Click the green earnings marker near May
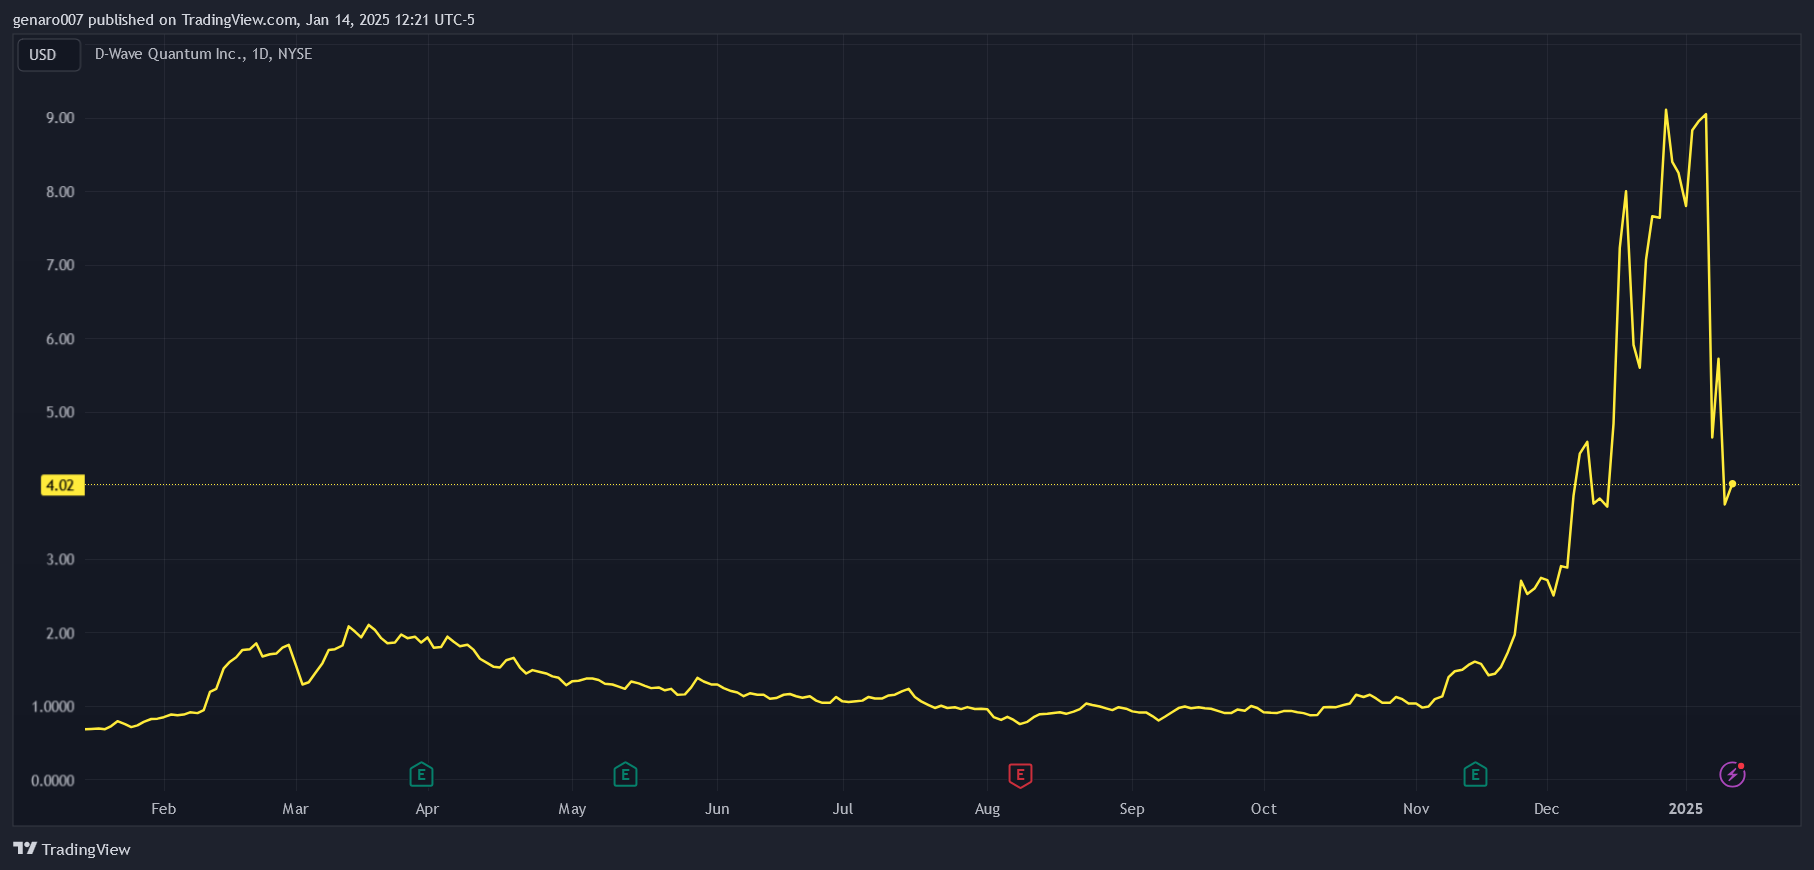The width and height of the screenshot is (1814, 870). click(625, 774)
